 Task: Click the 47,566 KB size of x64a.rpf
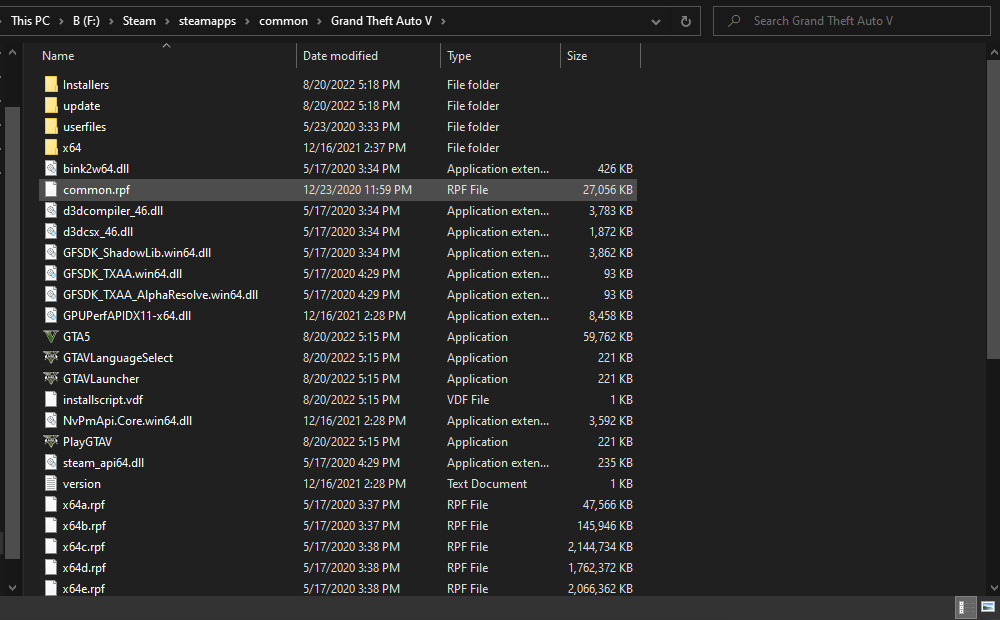tap(608, 505)
